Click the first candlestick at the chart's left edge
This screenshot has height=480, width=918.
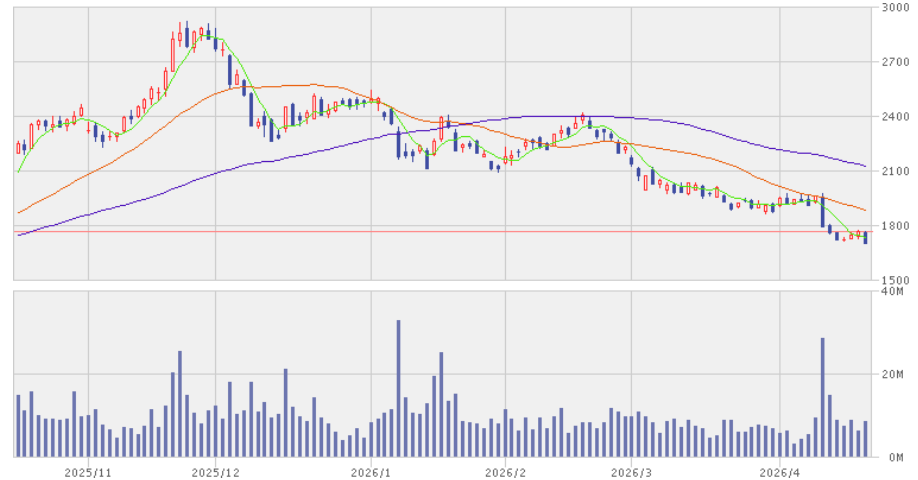pos(18,148)
